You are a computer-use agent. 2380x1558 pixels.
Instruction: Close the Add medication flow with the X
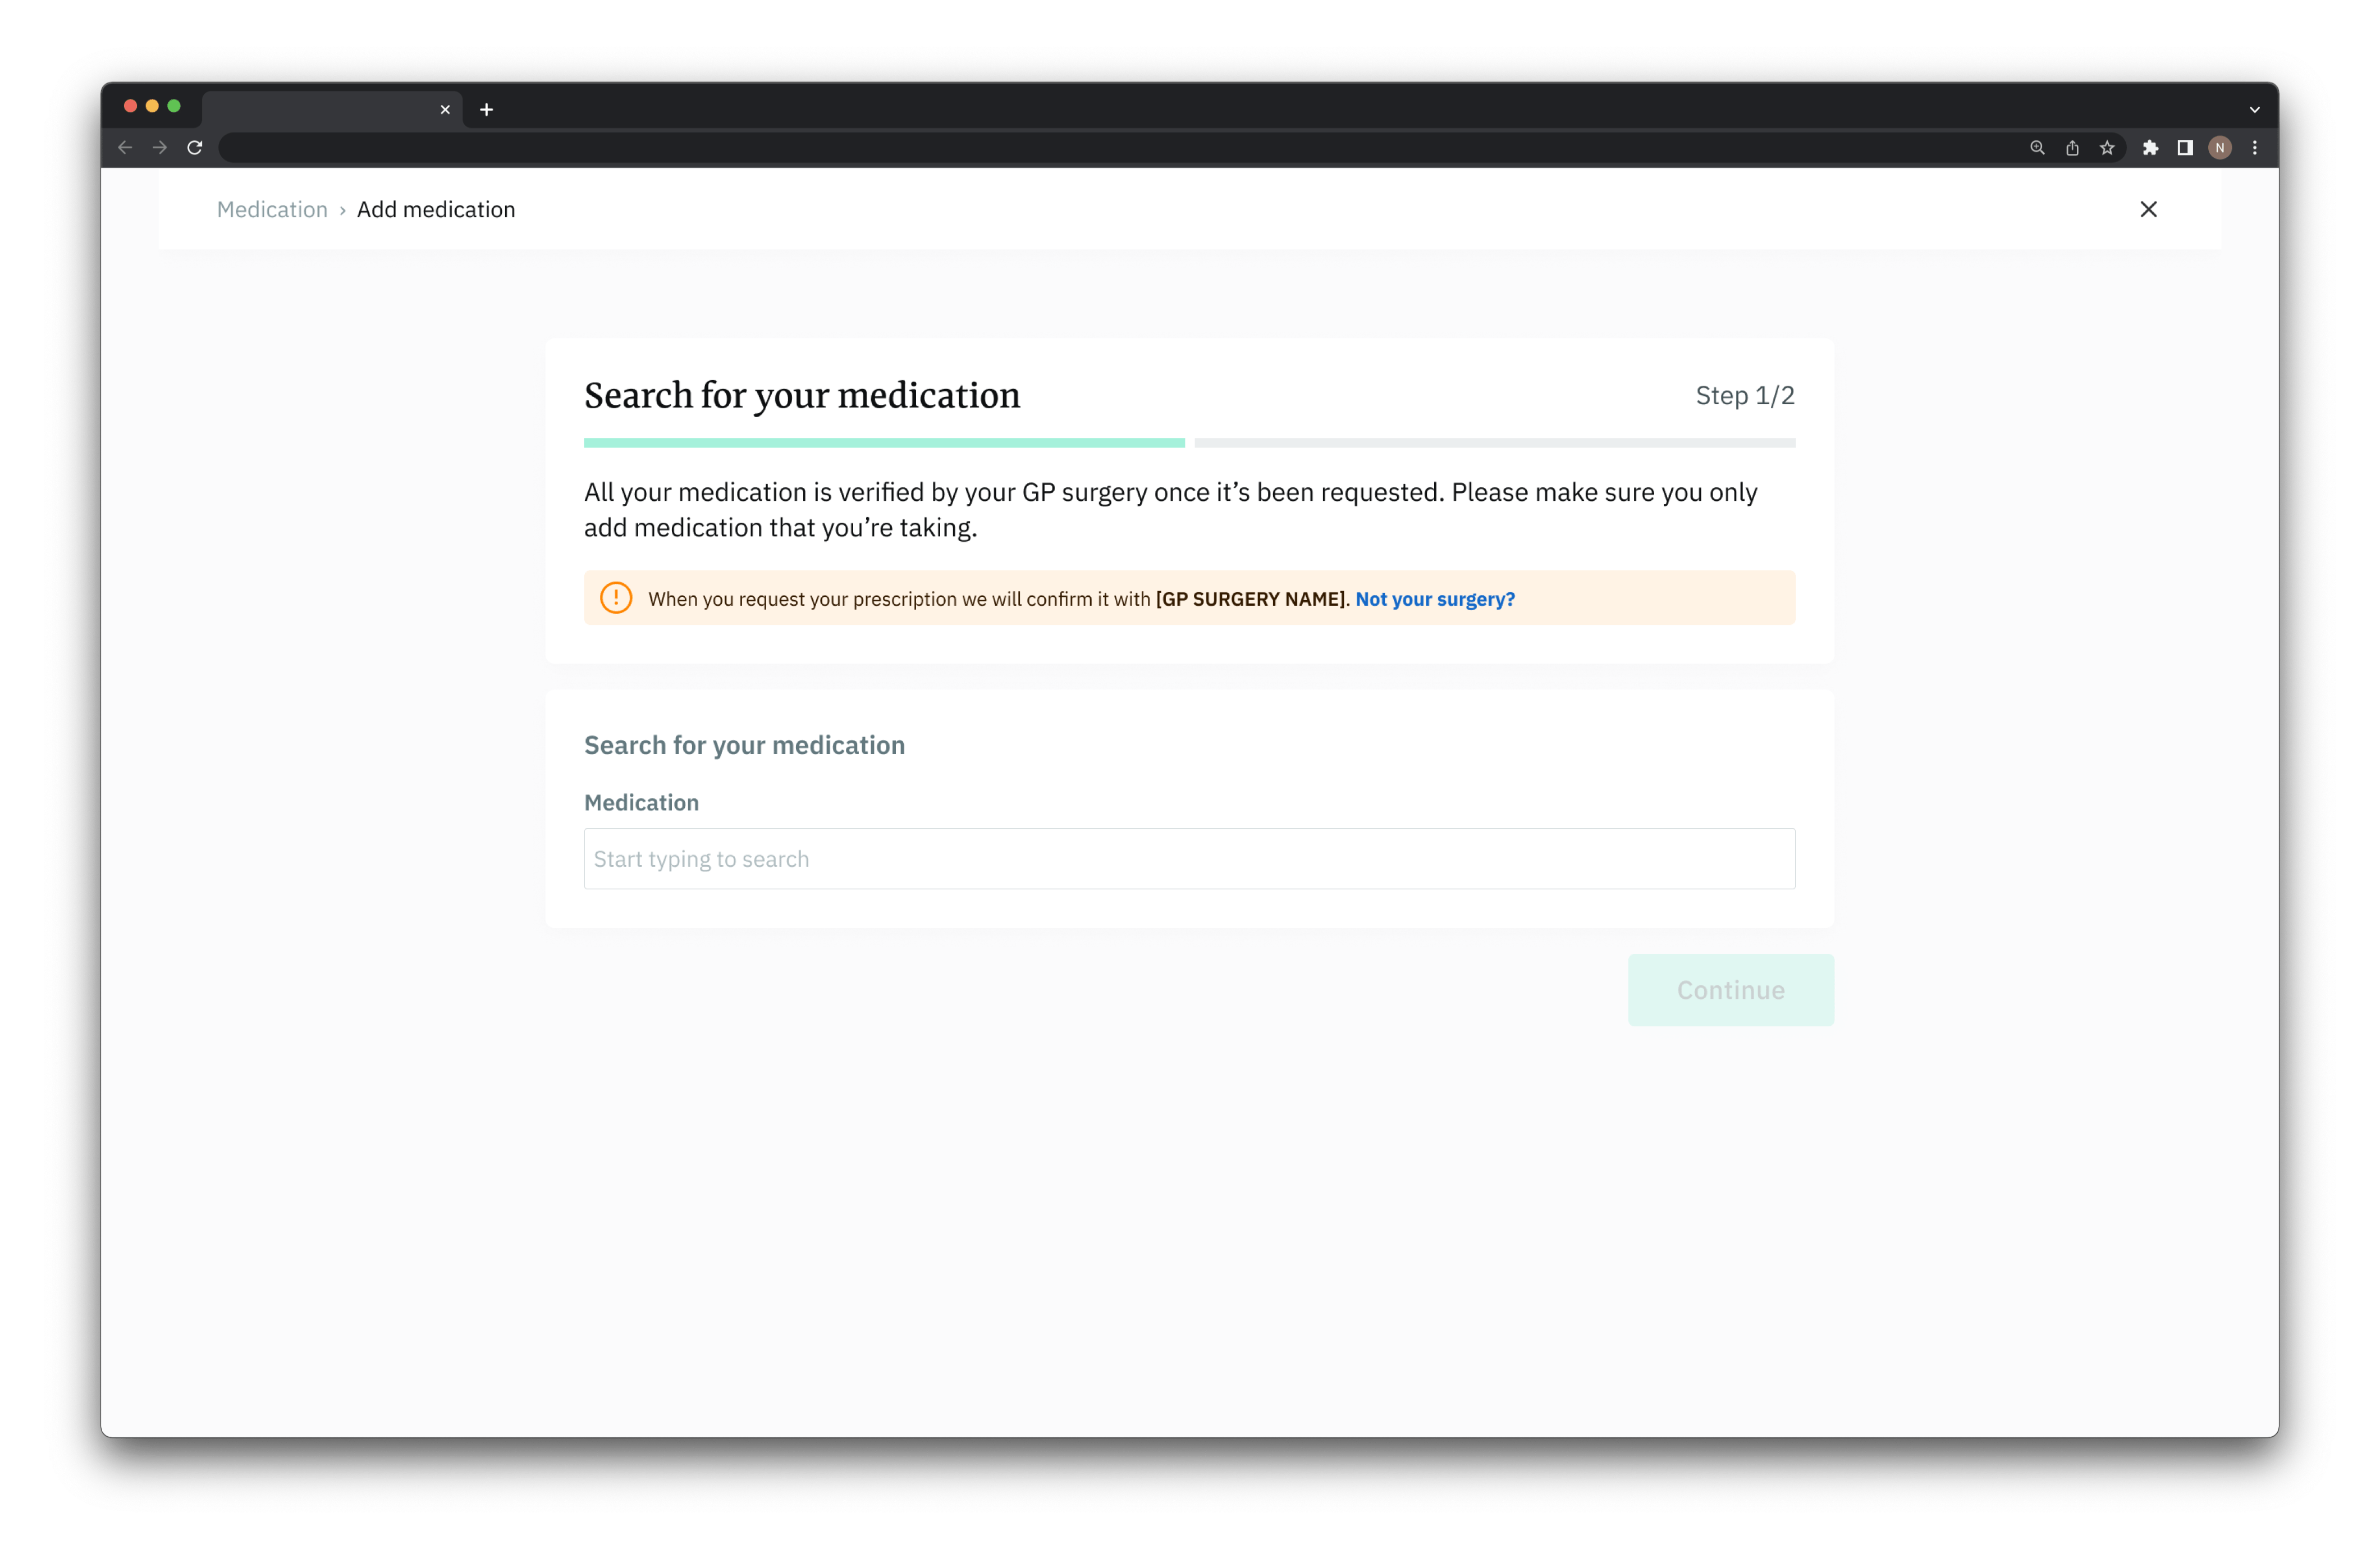[2148, 209]
